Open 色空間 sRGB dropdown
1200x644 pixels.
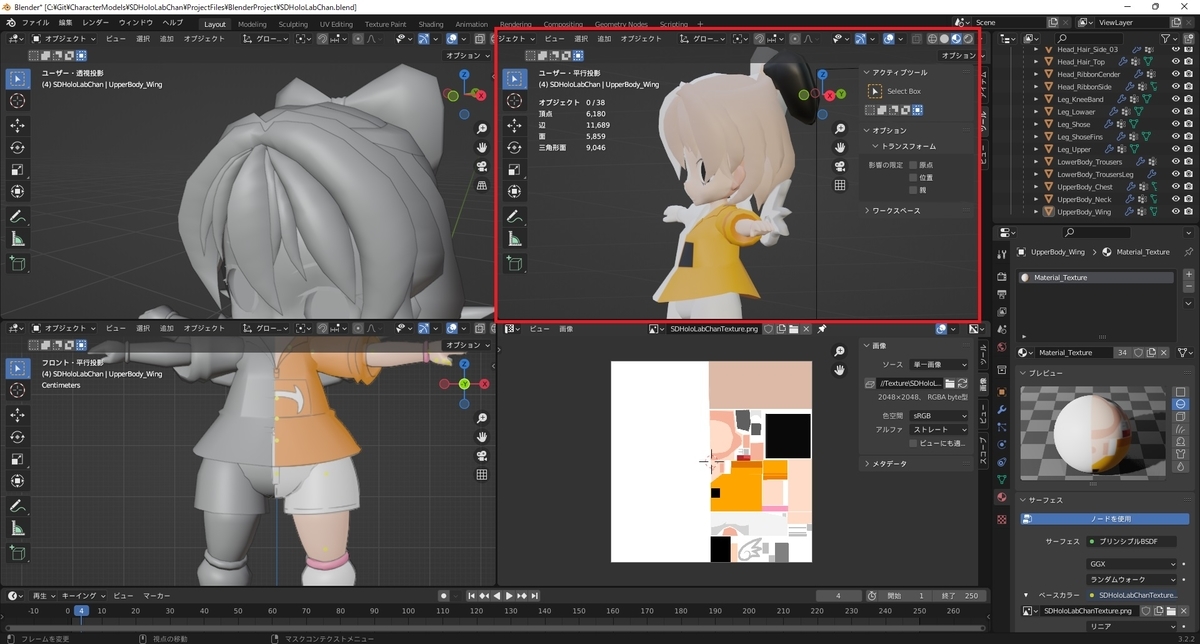[x=937, y=416]
